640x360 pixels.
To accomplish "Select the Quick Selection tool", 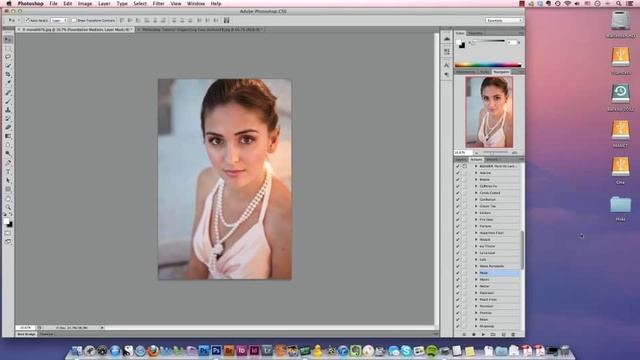I will (8, 66).
